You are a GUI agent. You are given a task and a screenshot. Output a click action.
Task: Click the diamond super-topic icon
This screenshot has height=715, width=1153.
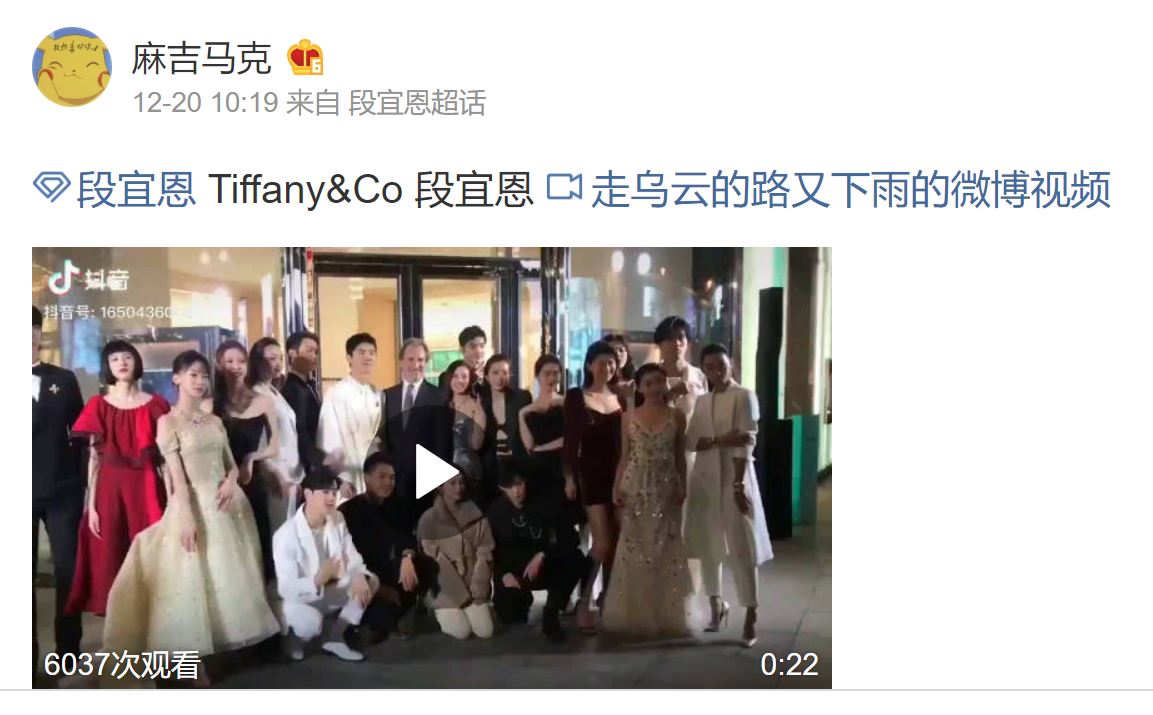point(51,187)
